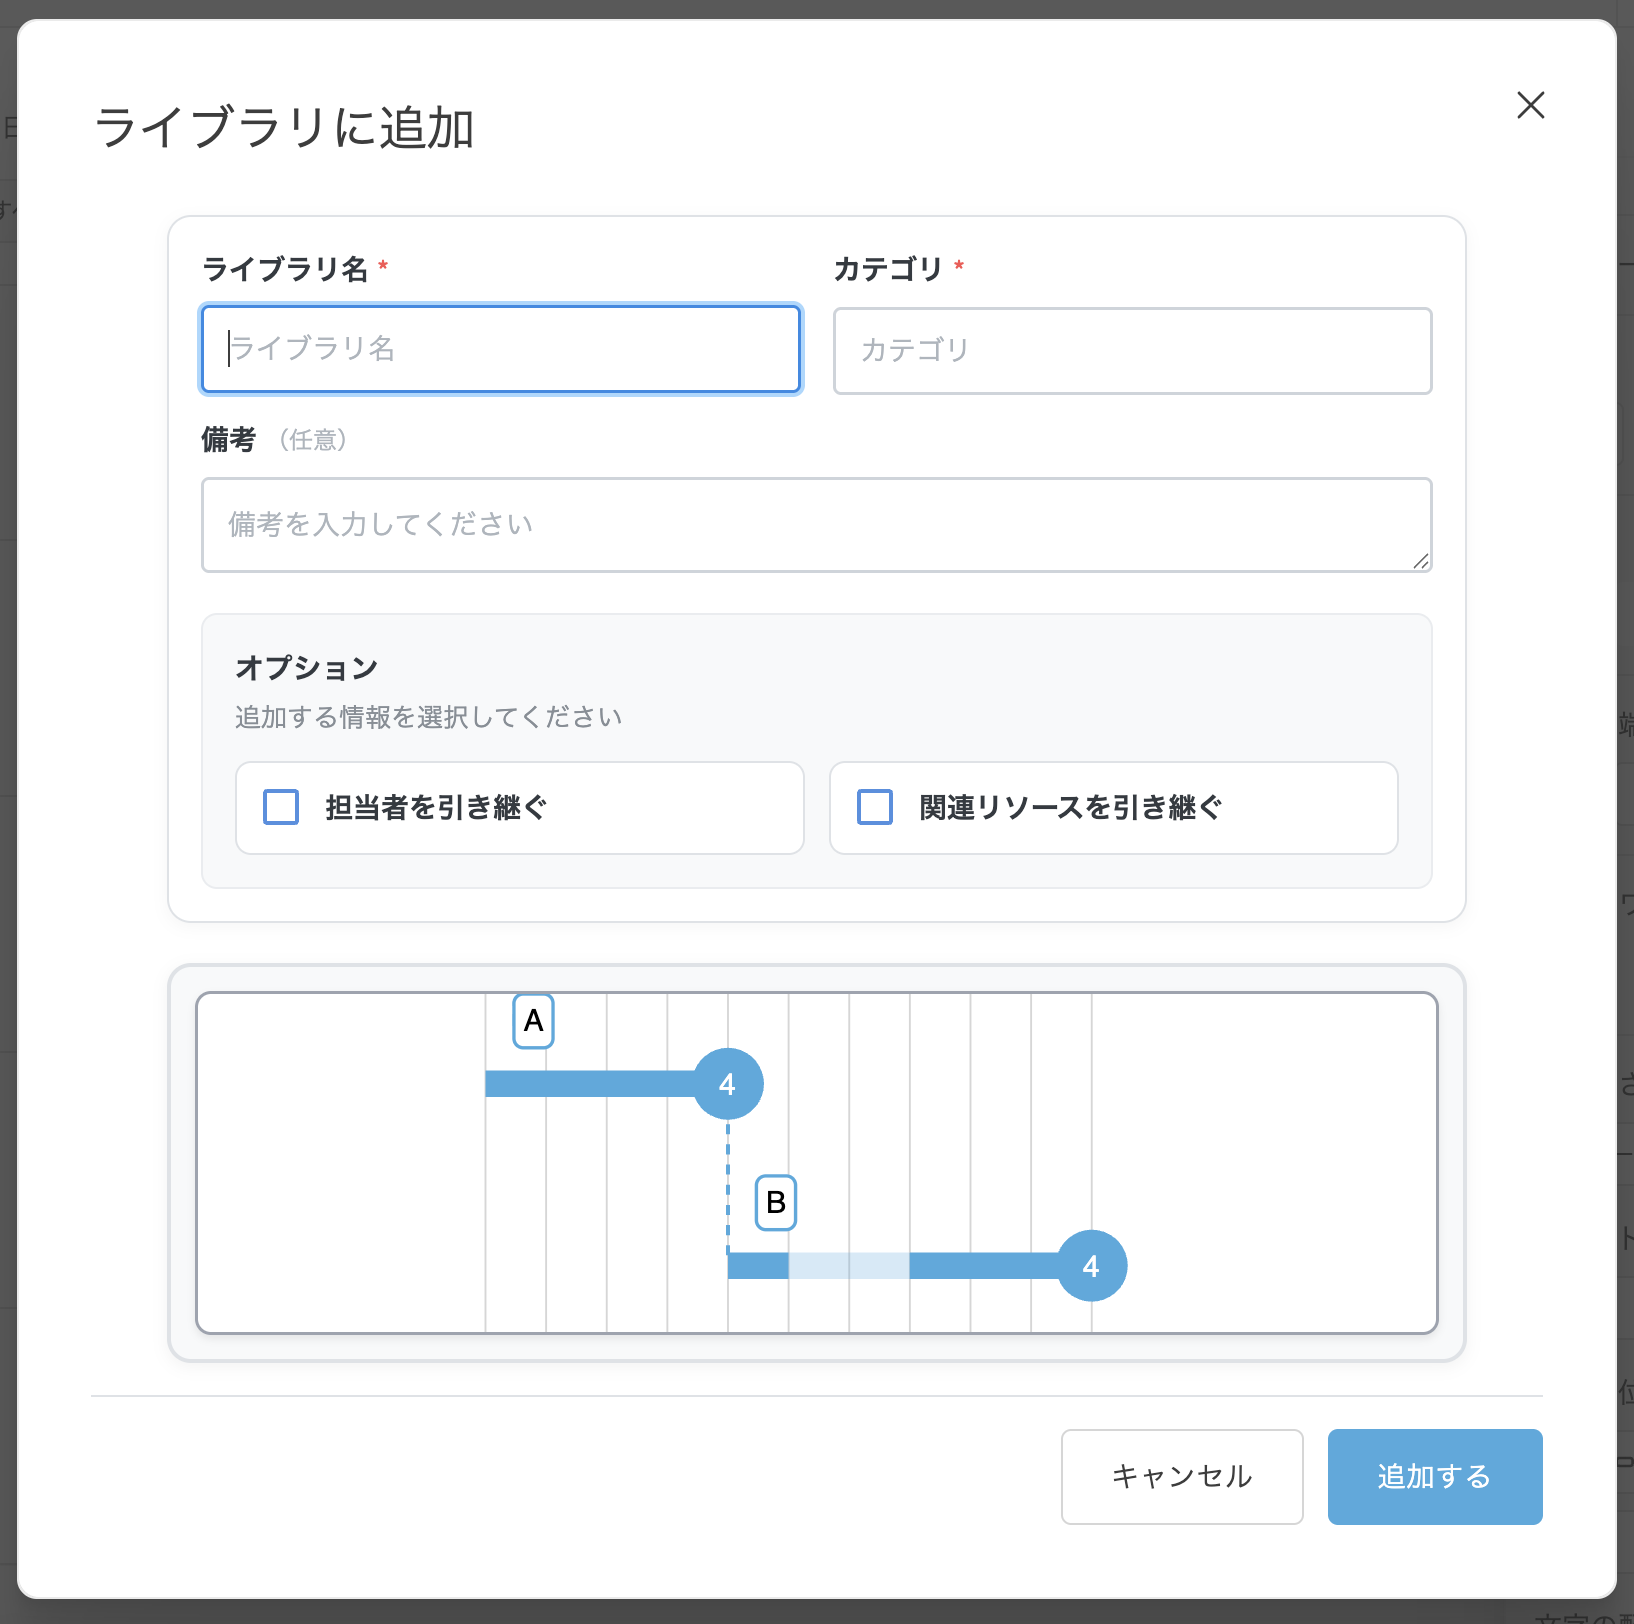Click the circle 4 marker ending bar B
Image resolution: width=1634 pixels, height=1624 pixels.
click(1091, 1266)
